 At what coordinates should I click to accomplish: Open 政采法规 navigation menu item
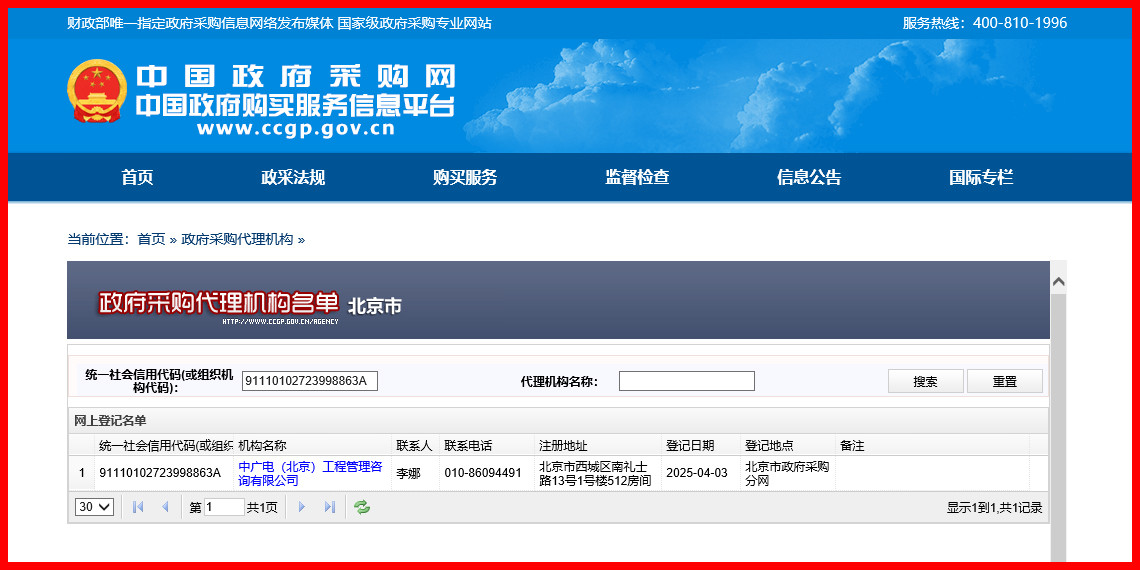coord(293,177)
